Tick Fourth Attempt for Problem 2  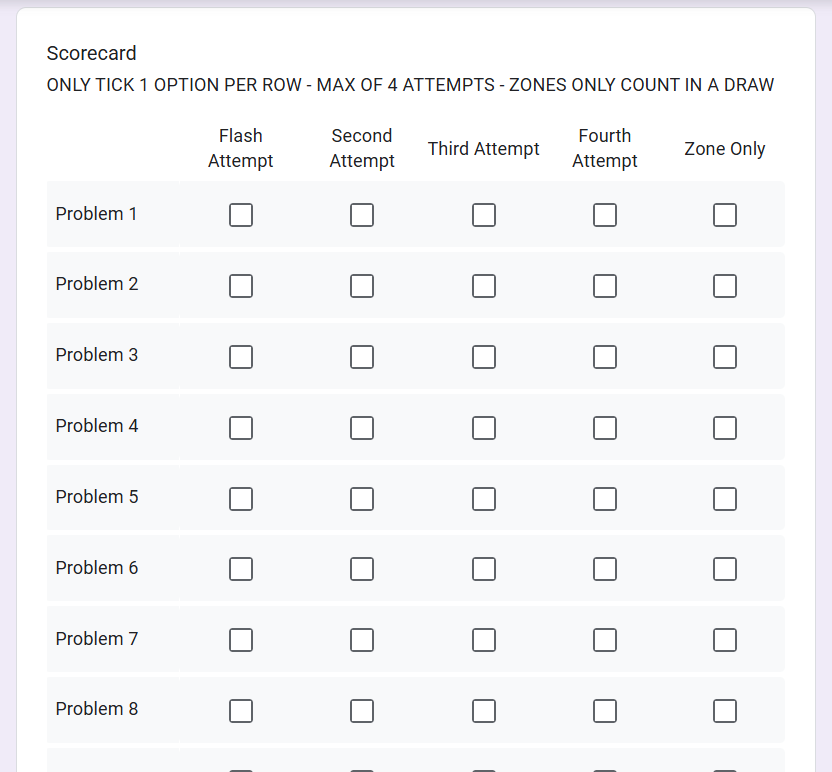[x=605, y=286]
